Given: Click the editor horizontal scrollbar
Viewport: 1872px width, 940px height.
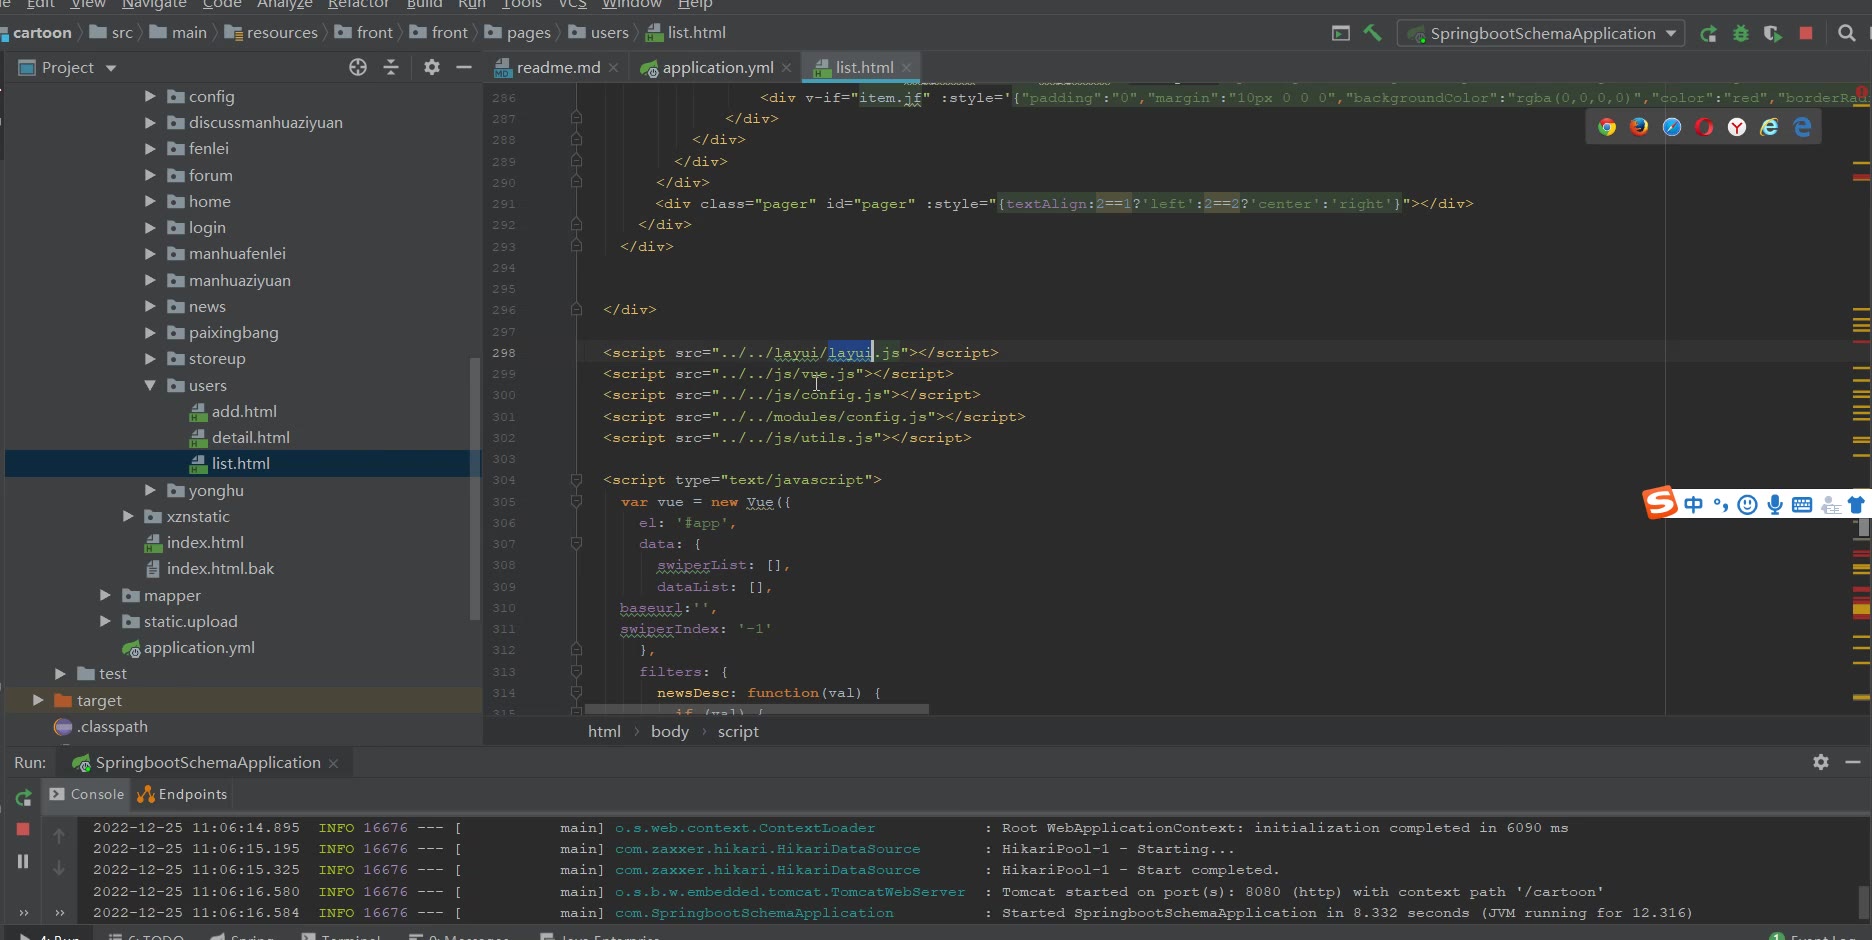Looking at the screenshot, I should coord(755,709).
